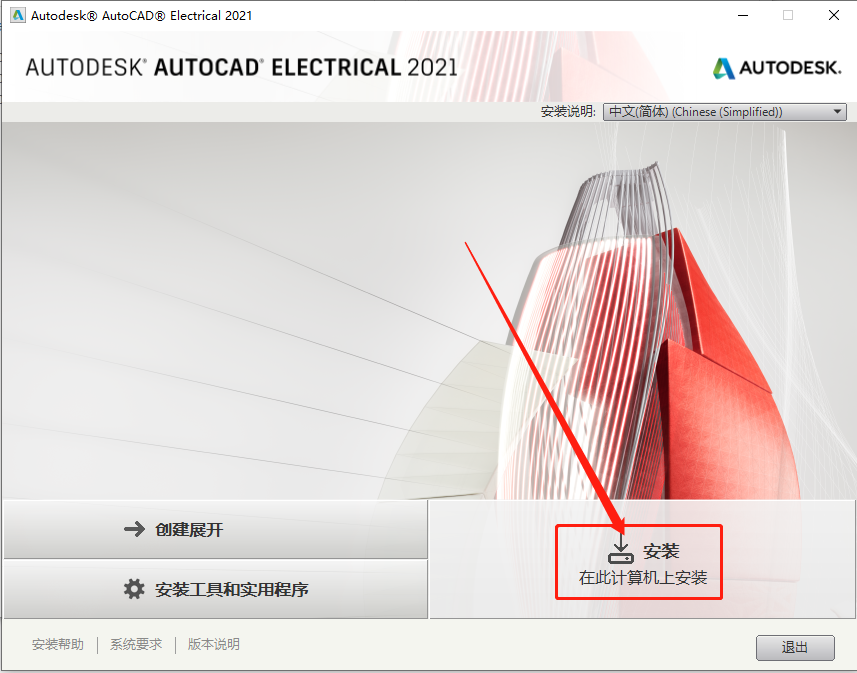
Task: Click the AUTODESK wordmark in the header
Action: tap(790, 68)
